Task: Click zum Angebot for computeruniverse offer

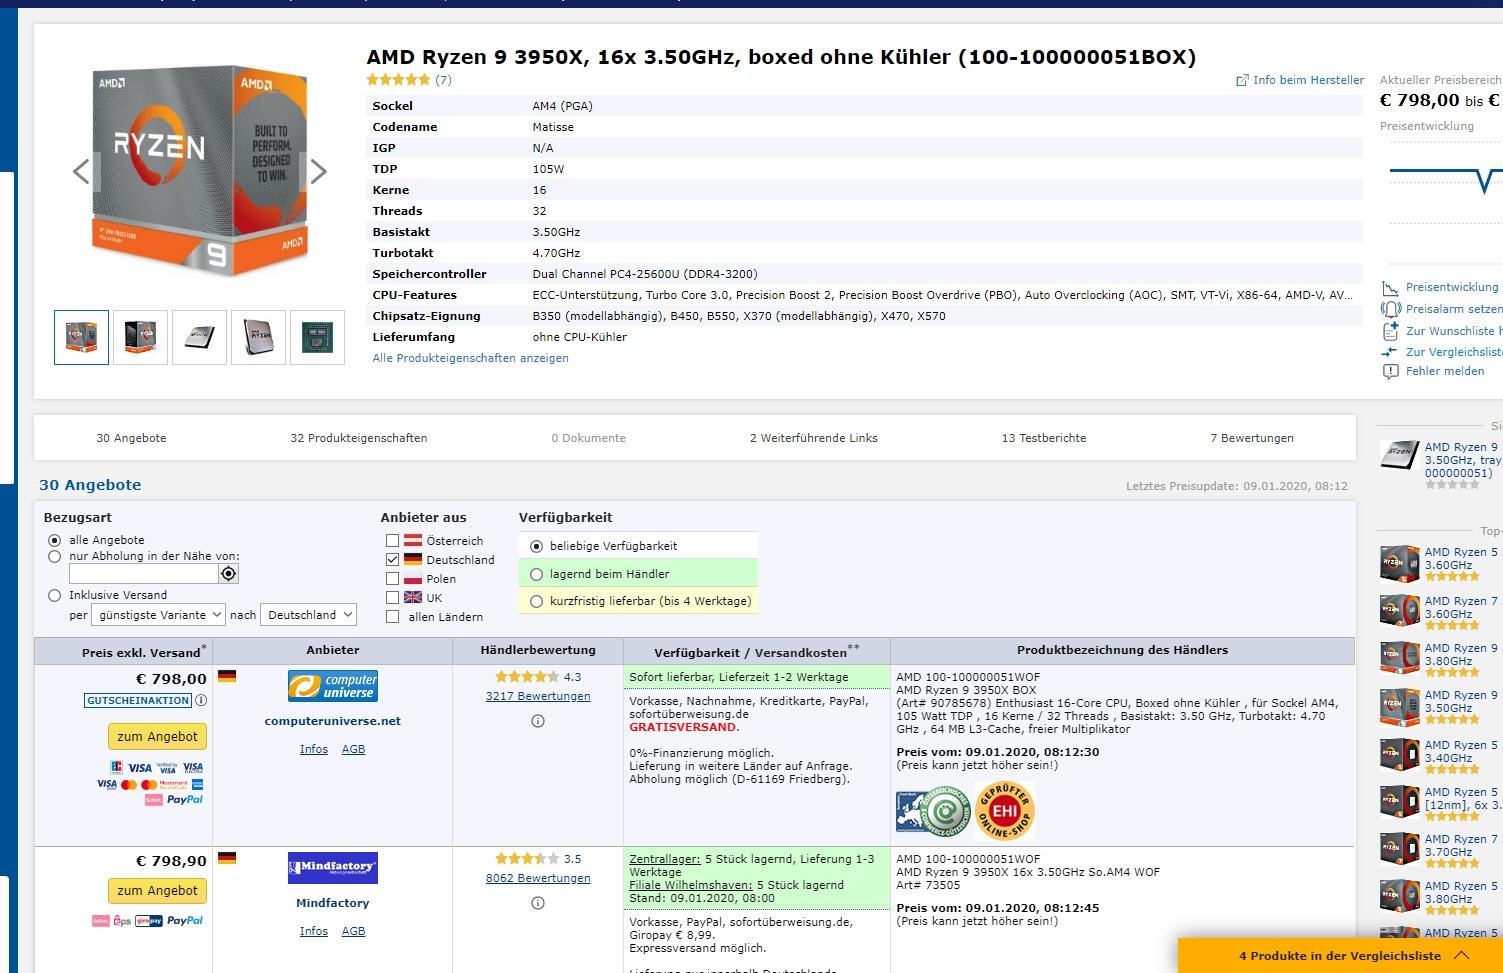Action: 158,737
